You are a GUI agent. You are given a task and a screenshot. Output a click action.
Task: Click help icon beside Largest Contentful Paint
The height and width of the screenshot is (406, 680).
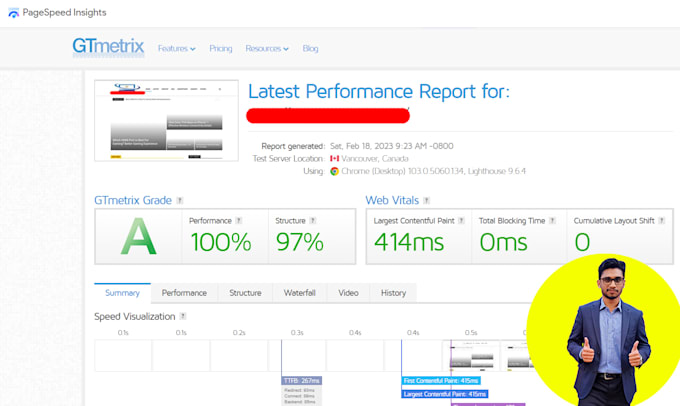(461, 221)
